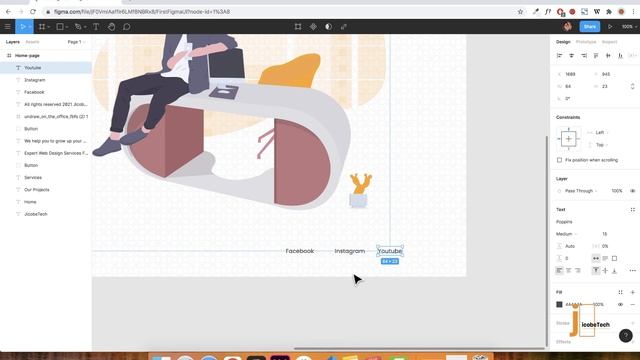Select the Pen tool

coord(78,27)
